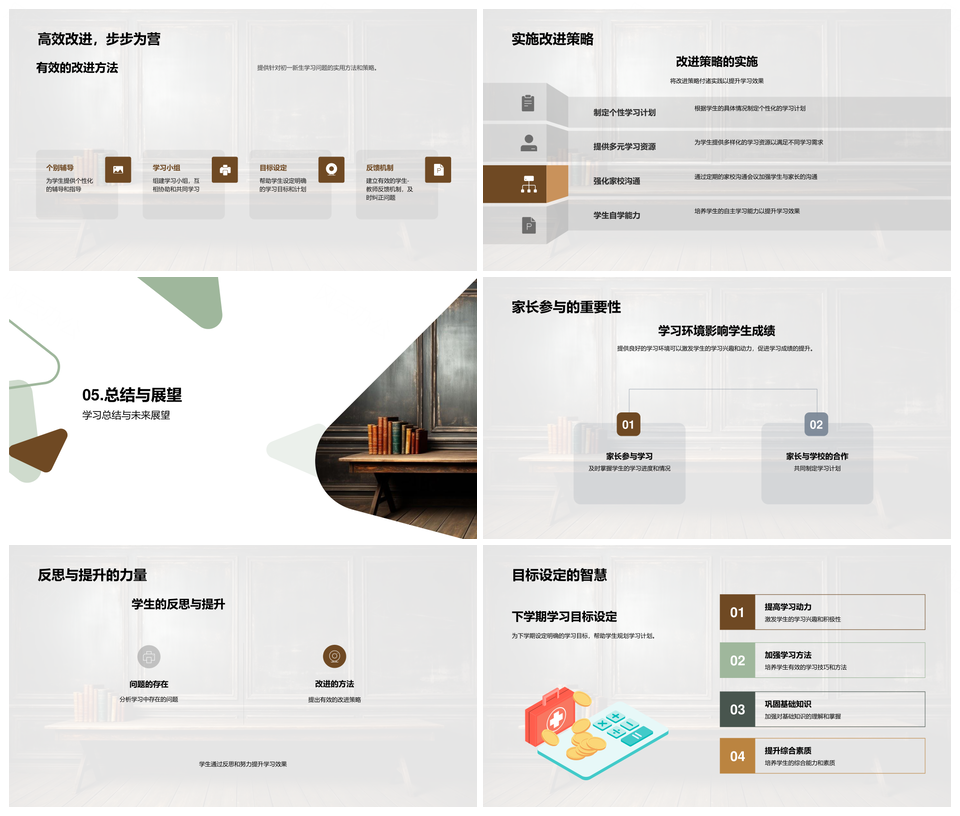Image resolution: width=960 pixels, height=816 pixels.
Task: Click the dark 03 block beside 巩固基础知识
Action: (737, 709)
